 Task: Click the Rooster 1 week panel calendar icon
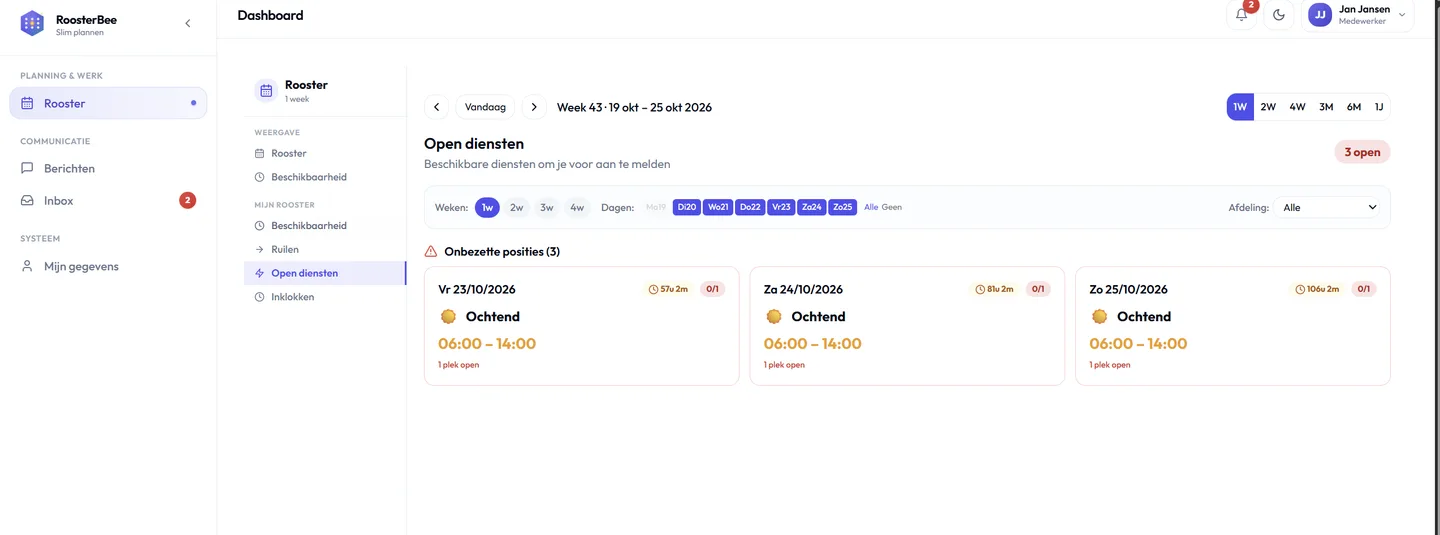266,91
